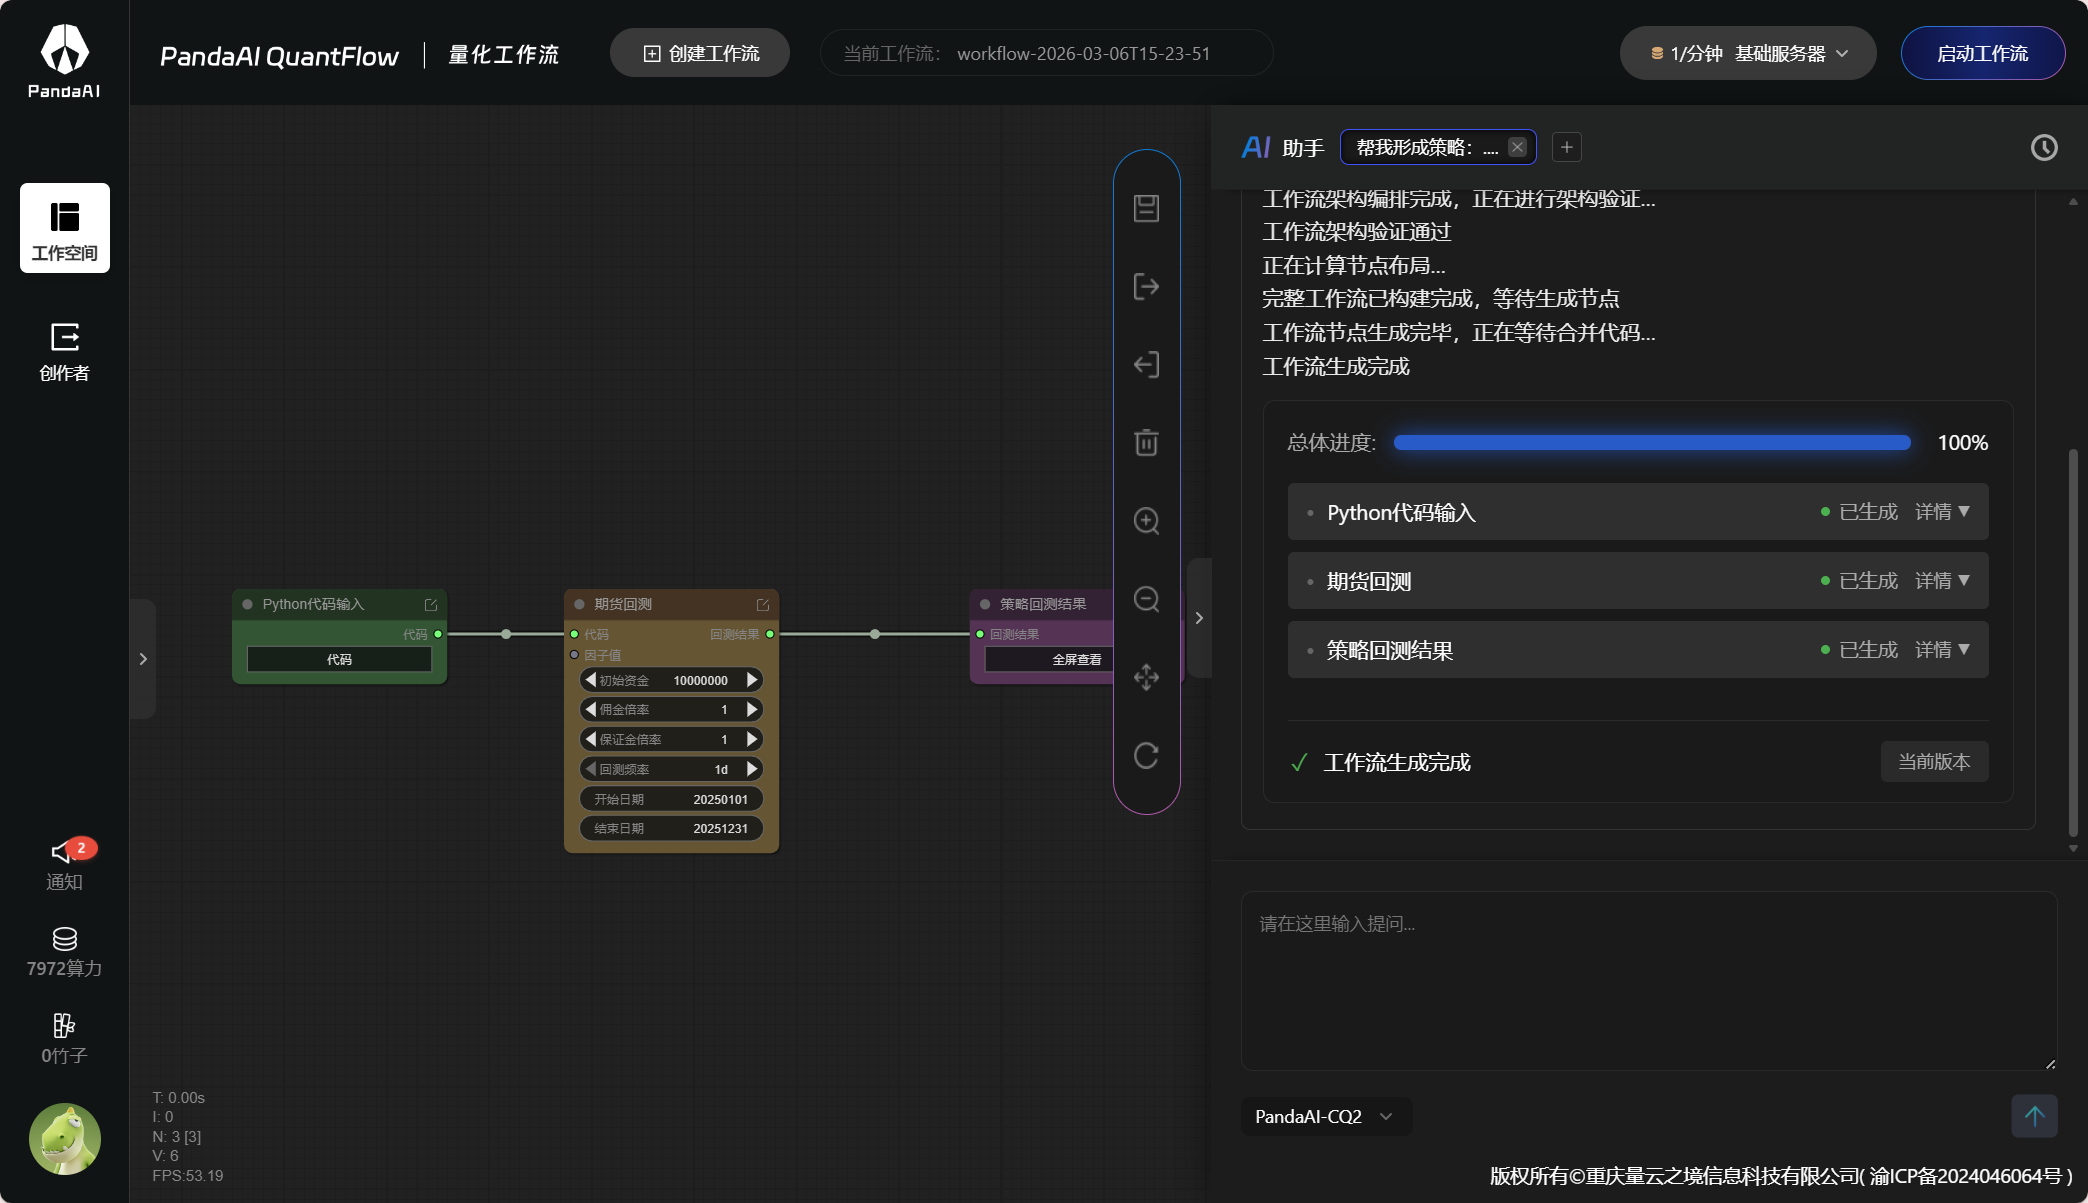
Task: Click the 工作流生成完成 status with checkmark
Action: click(1380, 763)
